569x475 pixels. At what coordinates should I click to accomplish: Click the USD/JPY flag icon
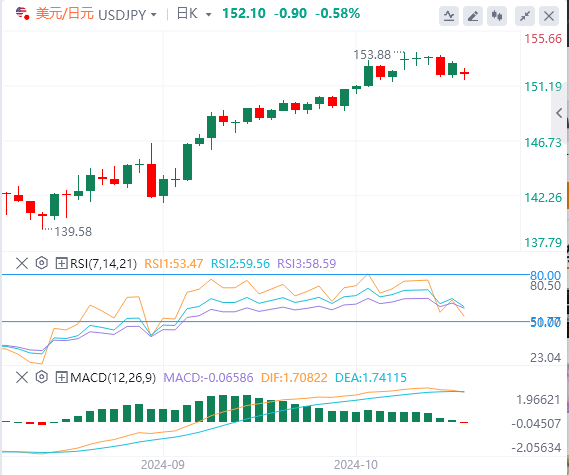coord(22,13)
